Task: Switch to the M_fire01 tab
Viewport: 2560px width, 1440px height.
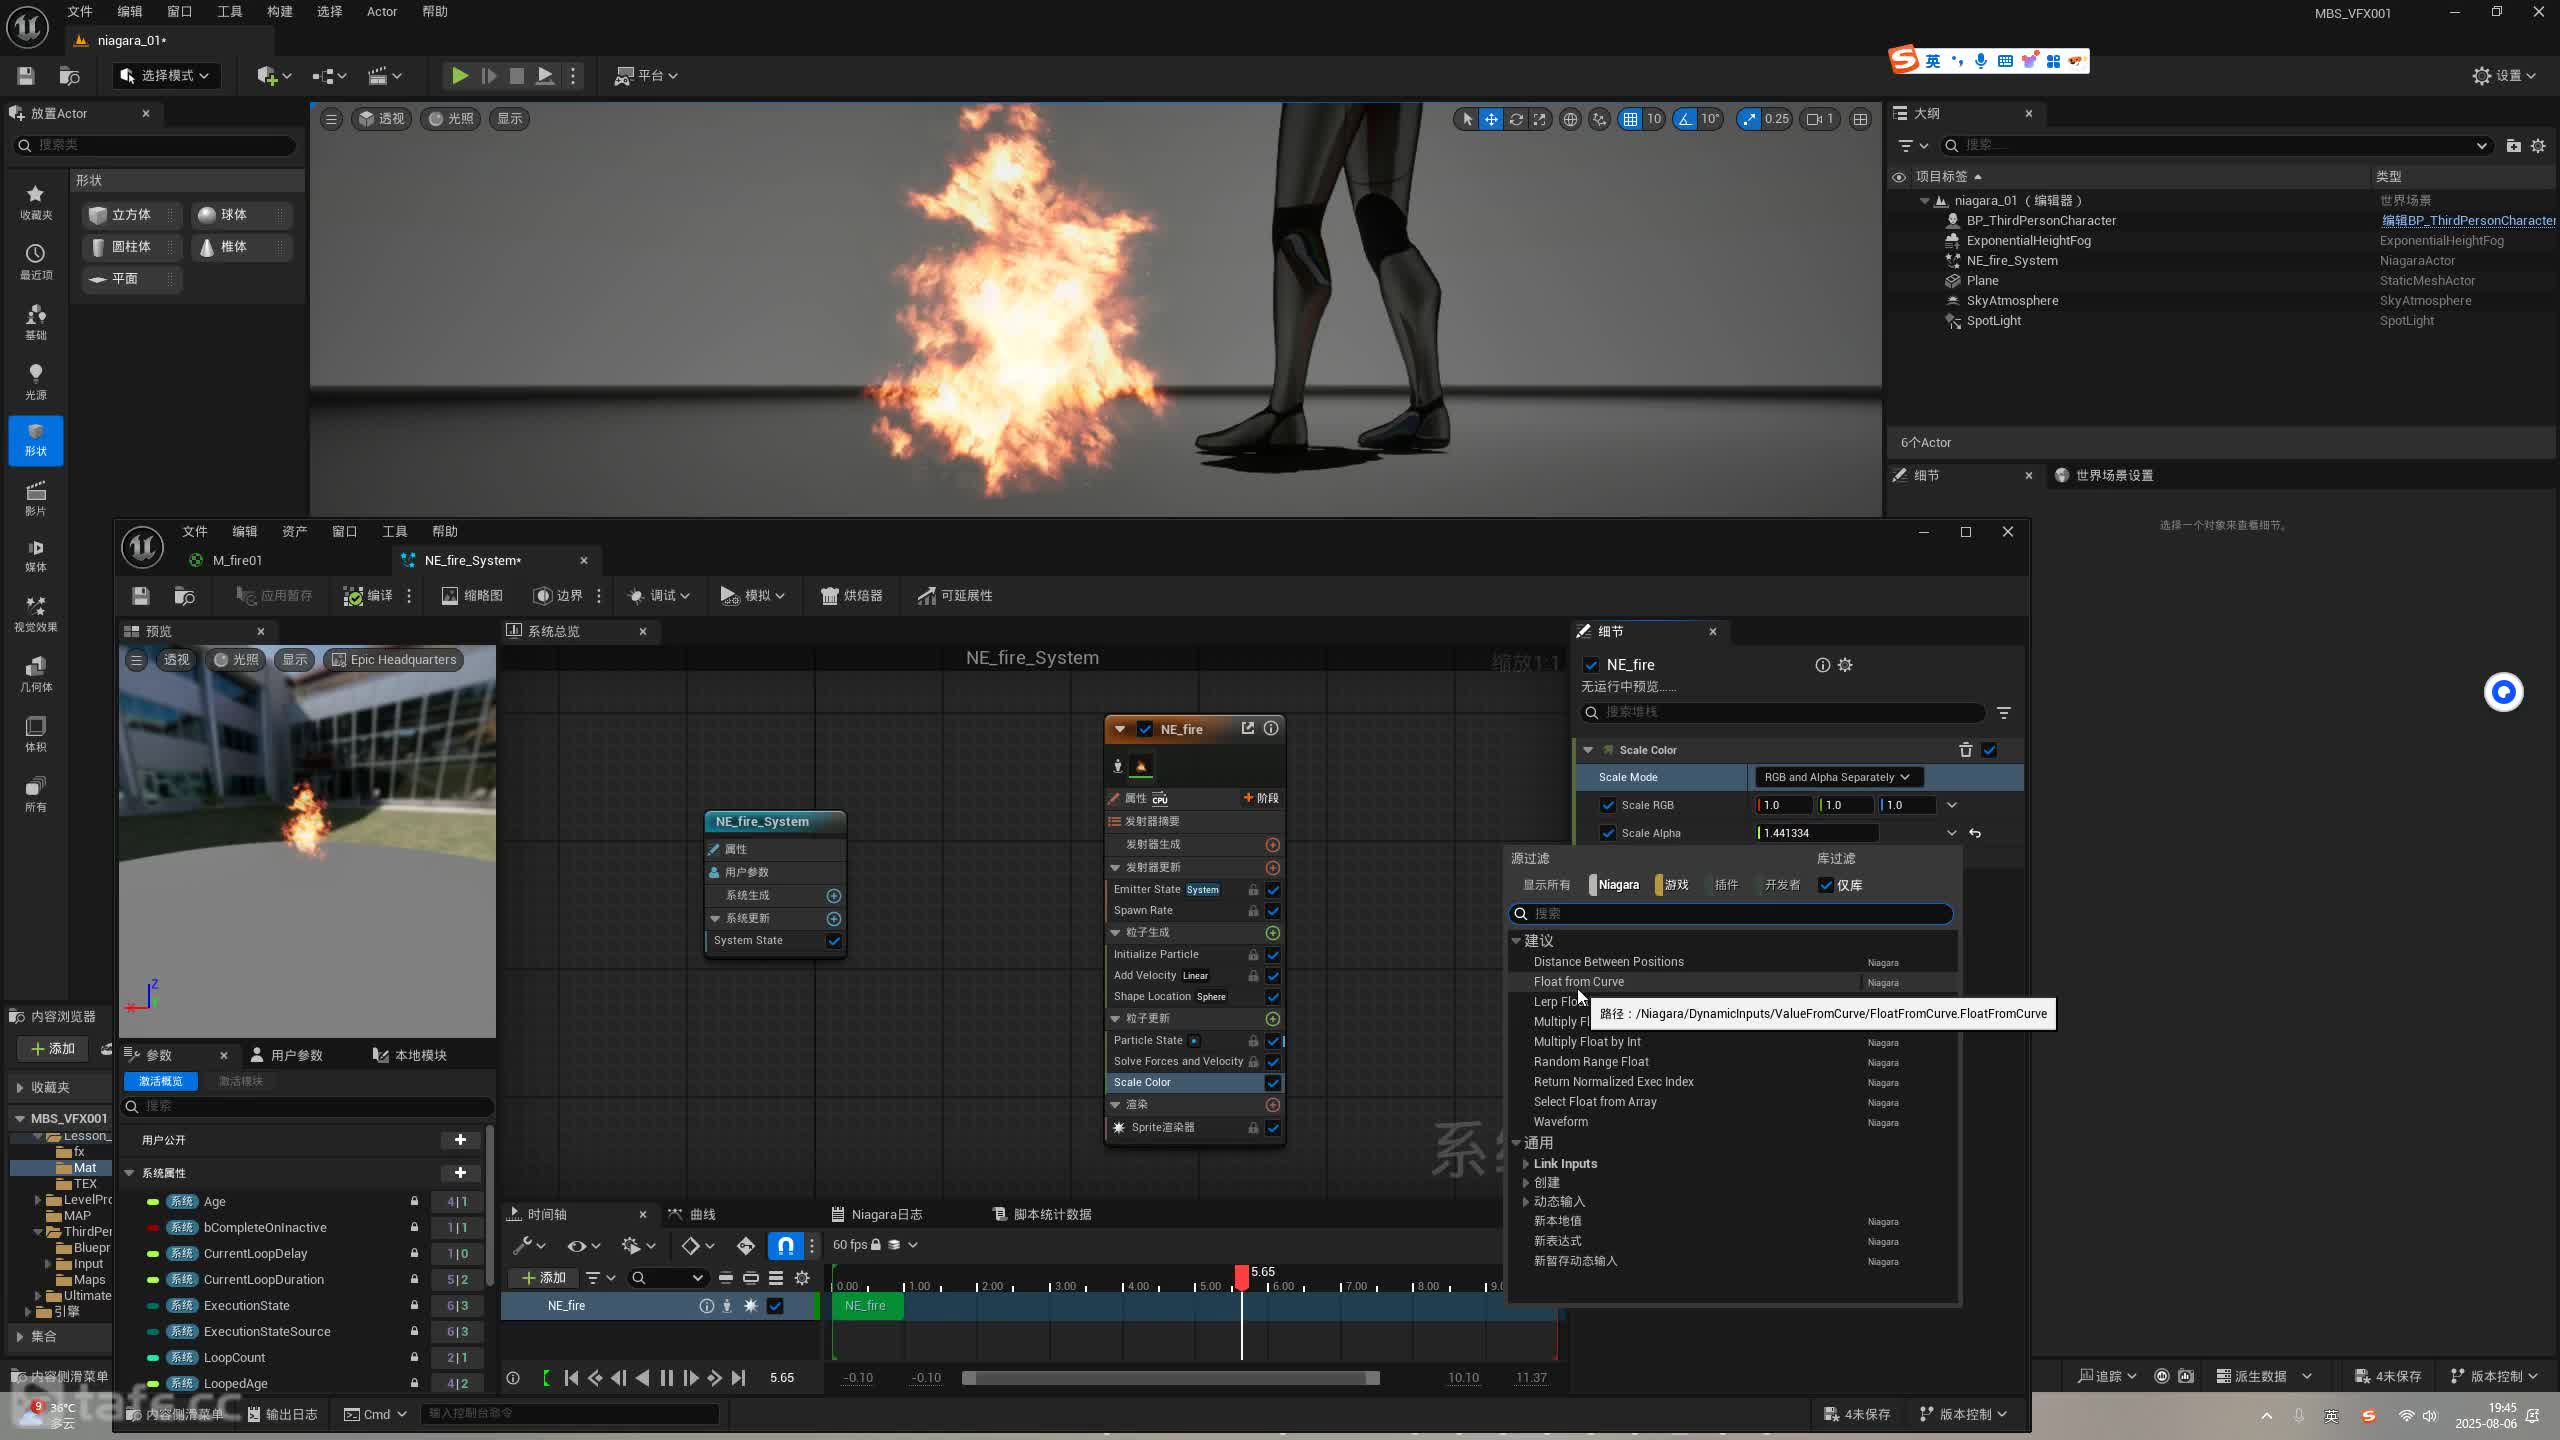Action: coord(237,561)
